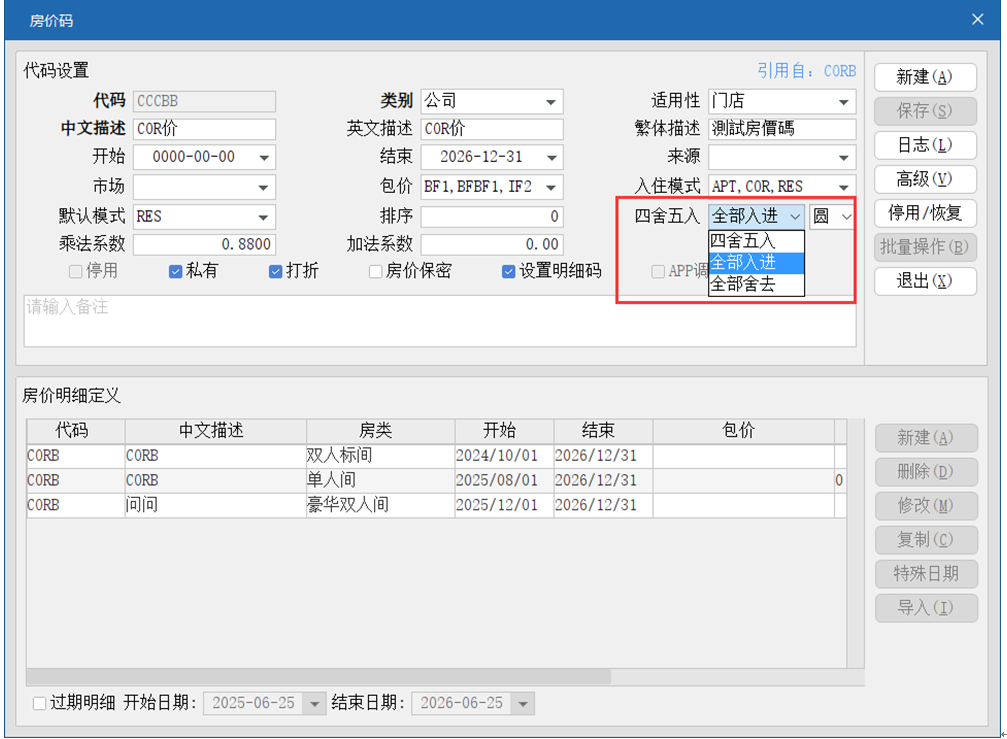Click the 代码 column header
Image resolution: width=1007 pixels, height=739 pixels.
pos(76,431)
